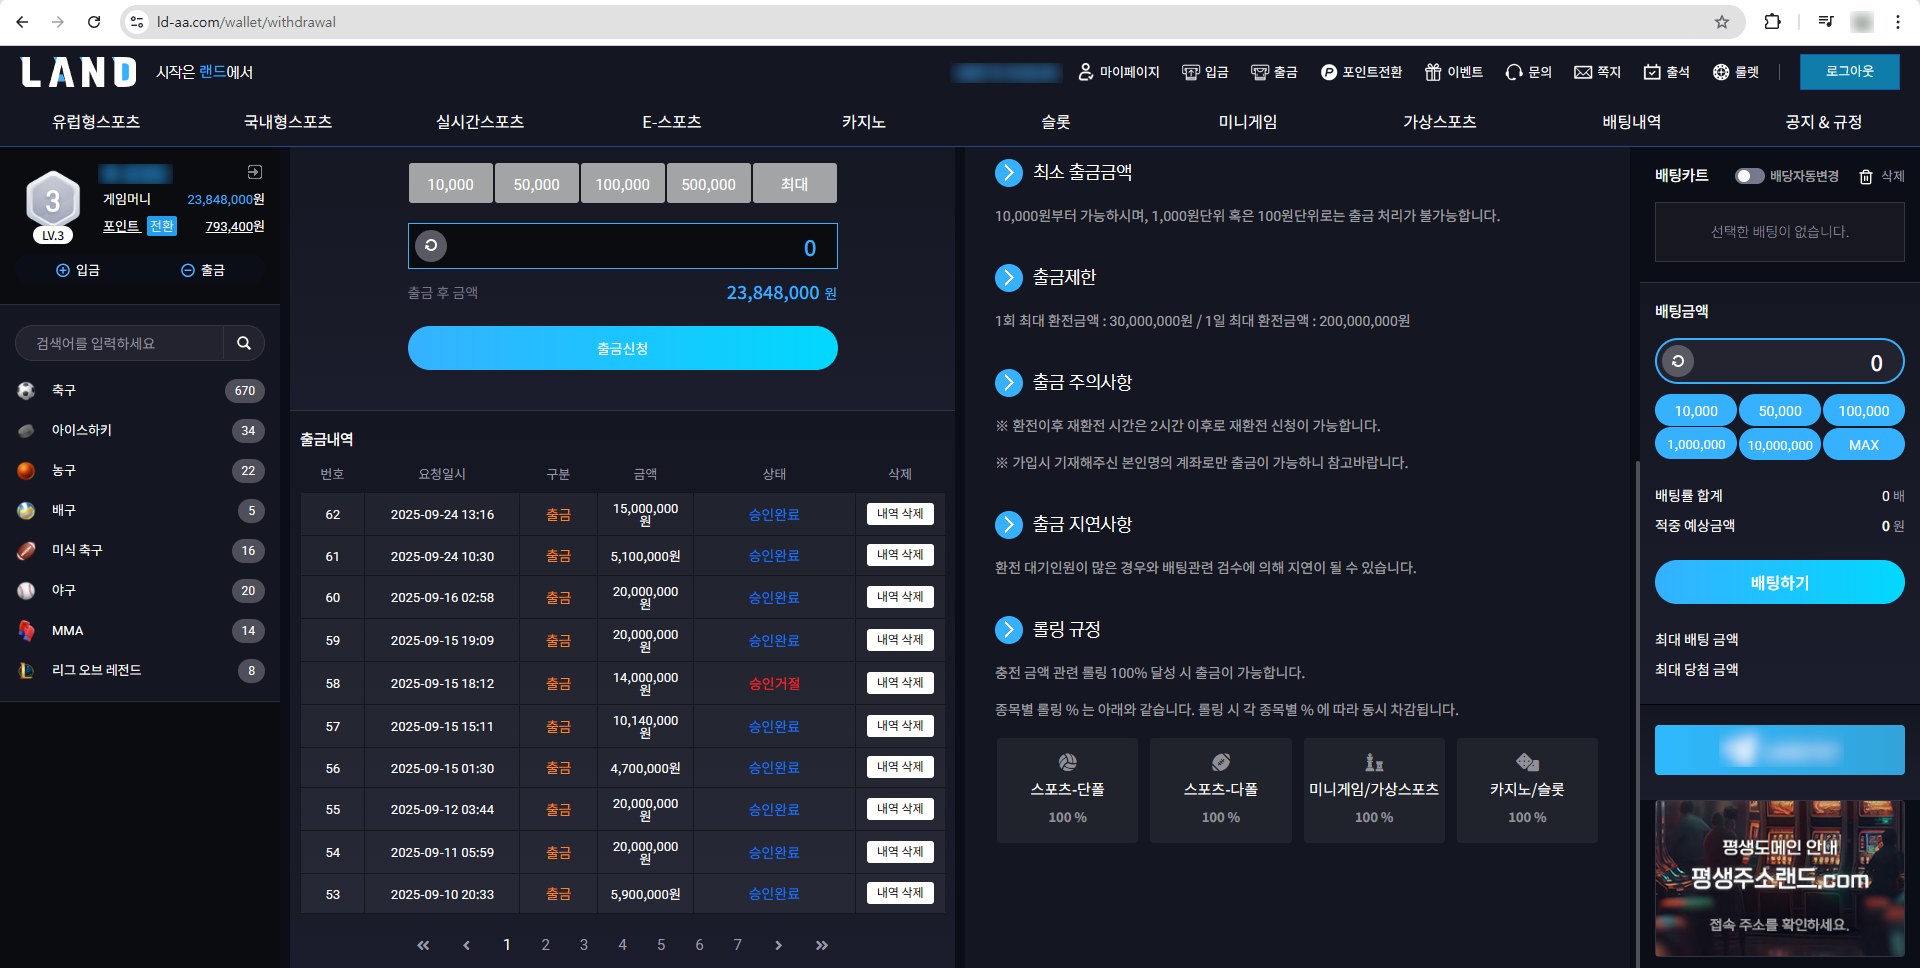Open the 미니게임 menu
The image size is (1920, 968).
tap(1248, 122)
